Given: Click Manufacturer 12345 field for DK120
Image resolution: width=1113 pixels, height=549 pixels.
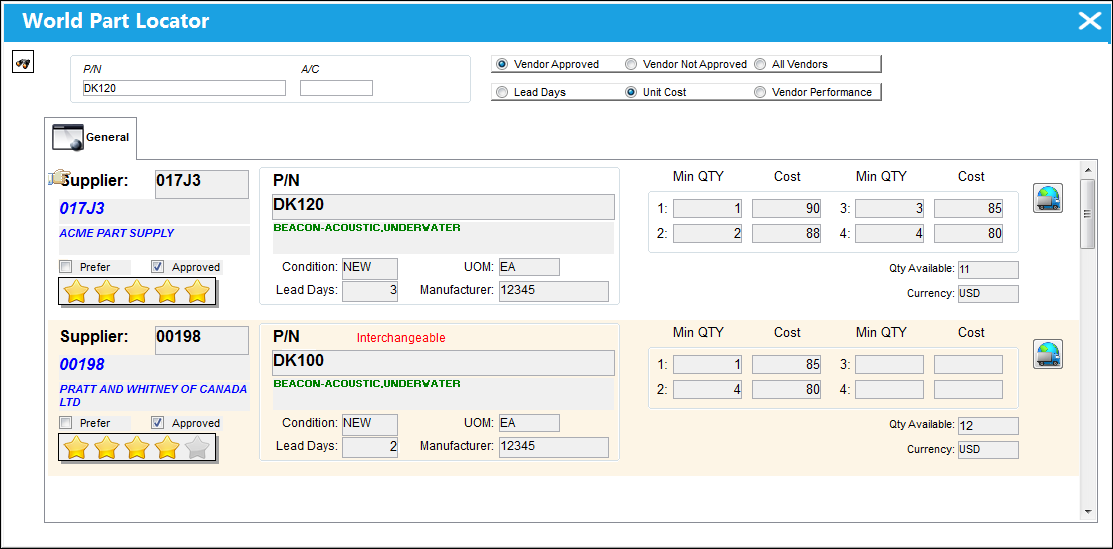Looking at the screenshot, I should [x=554, y=291].
